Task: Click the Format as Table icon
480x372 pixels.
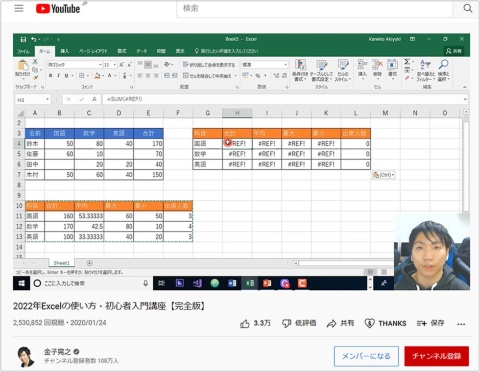Action: [321, 65]
